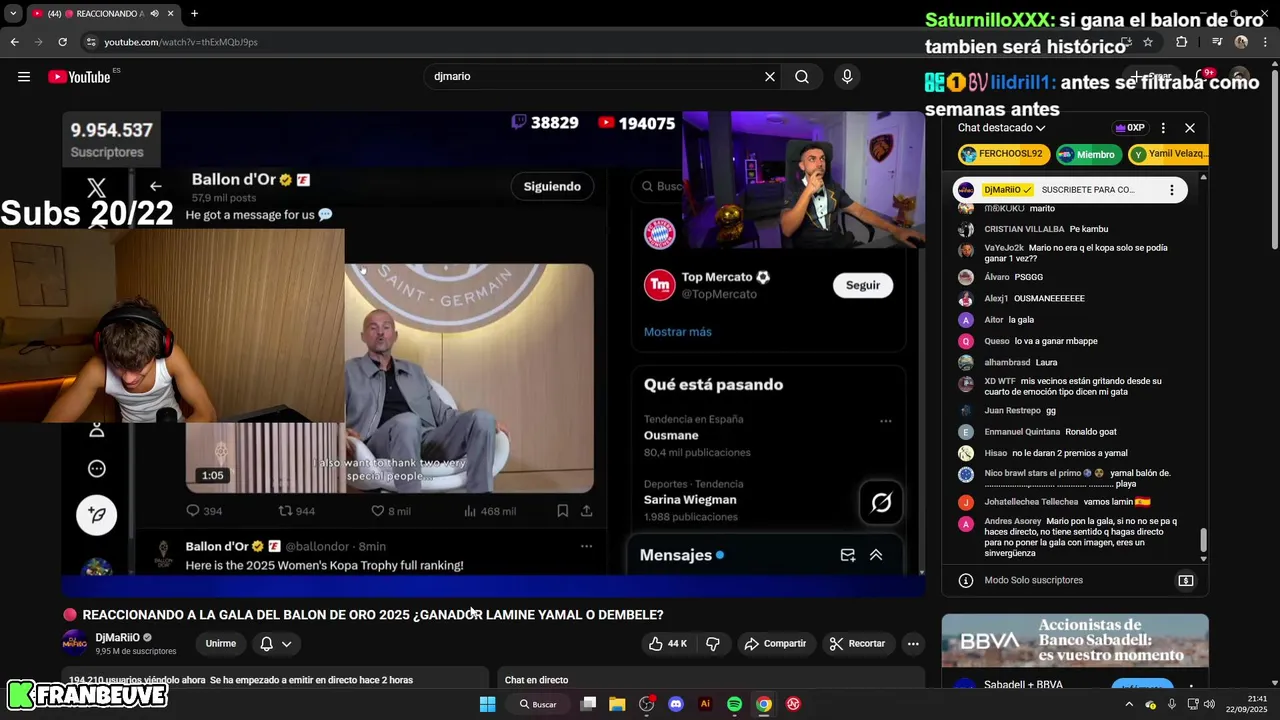Open the volume icon in system tray
The image size is (1280, 720).
coord(1209,704)
